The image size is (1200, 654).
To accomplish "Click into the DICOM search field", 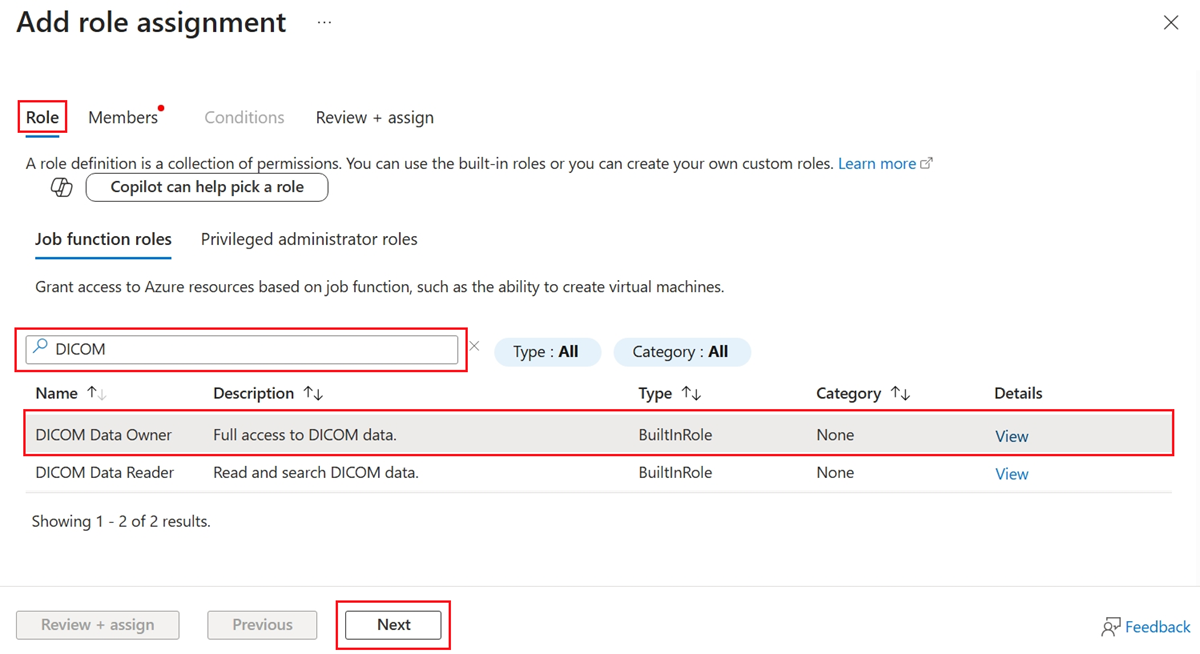I will (242, 349).
